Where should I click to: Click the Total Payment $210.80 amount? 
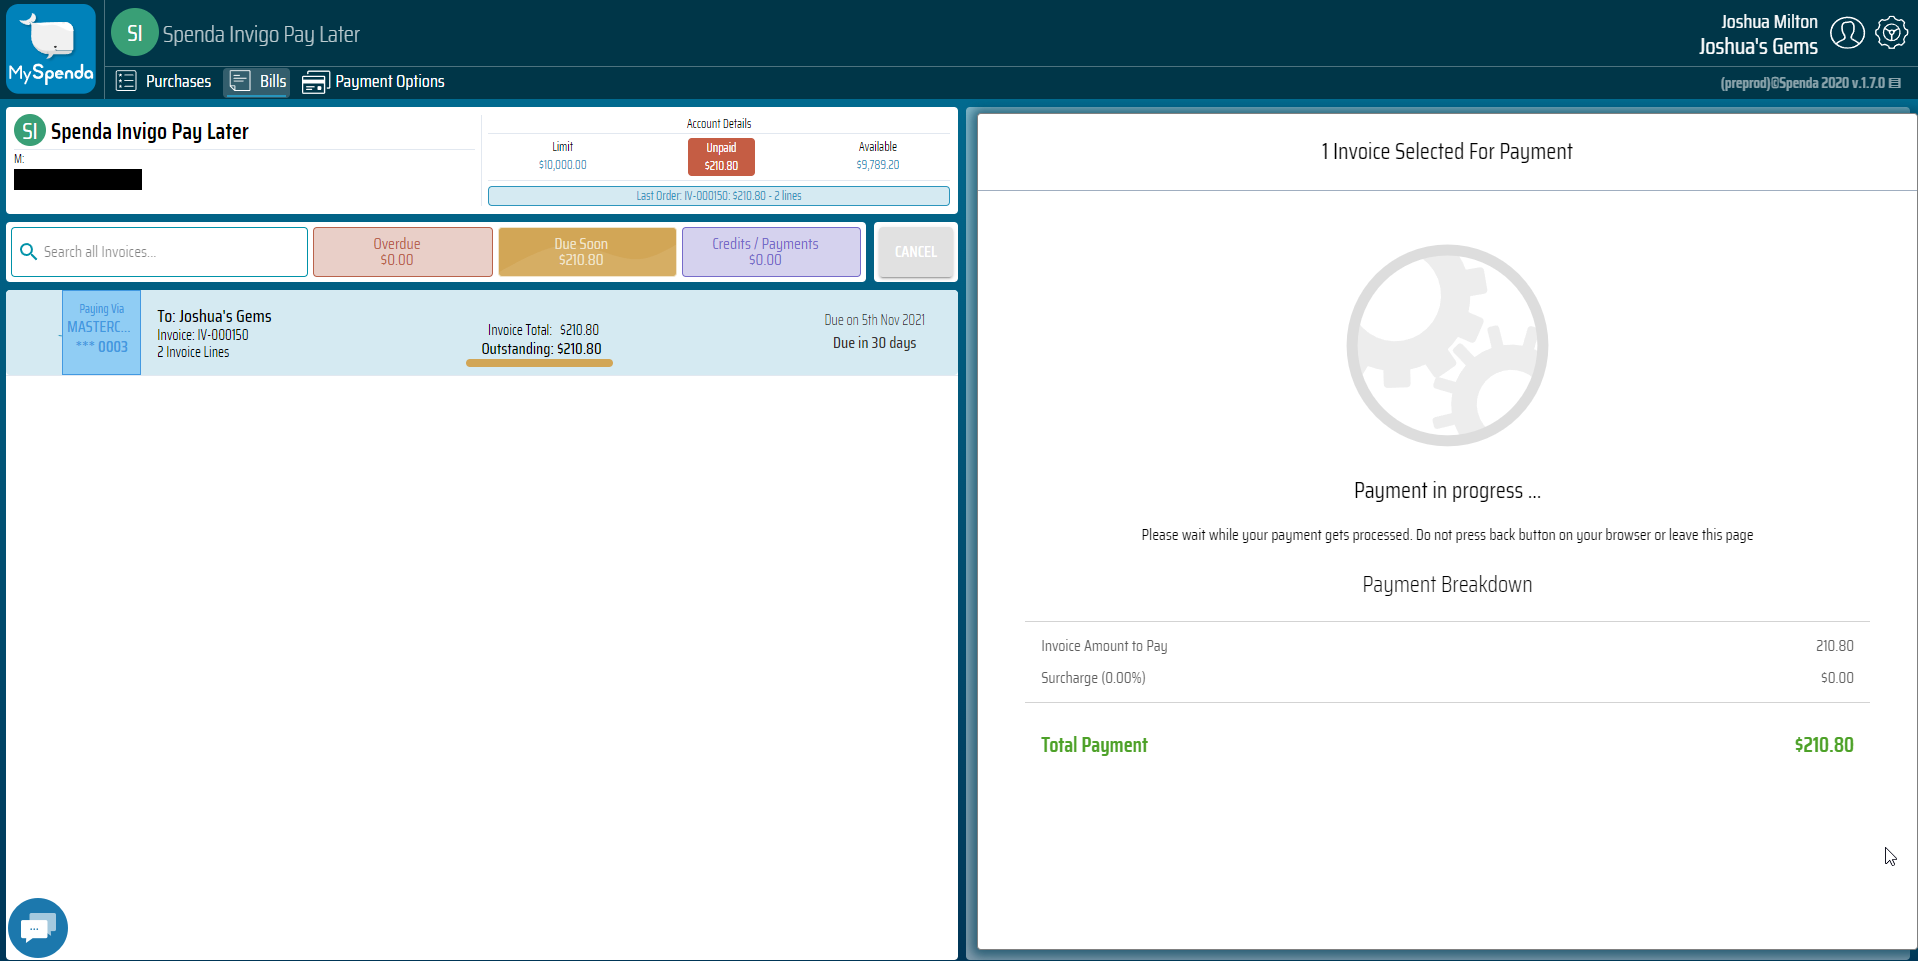pos(1824,745)
